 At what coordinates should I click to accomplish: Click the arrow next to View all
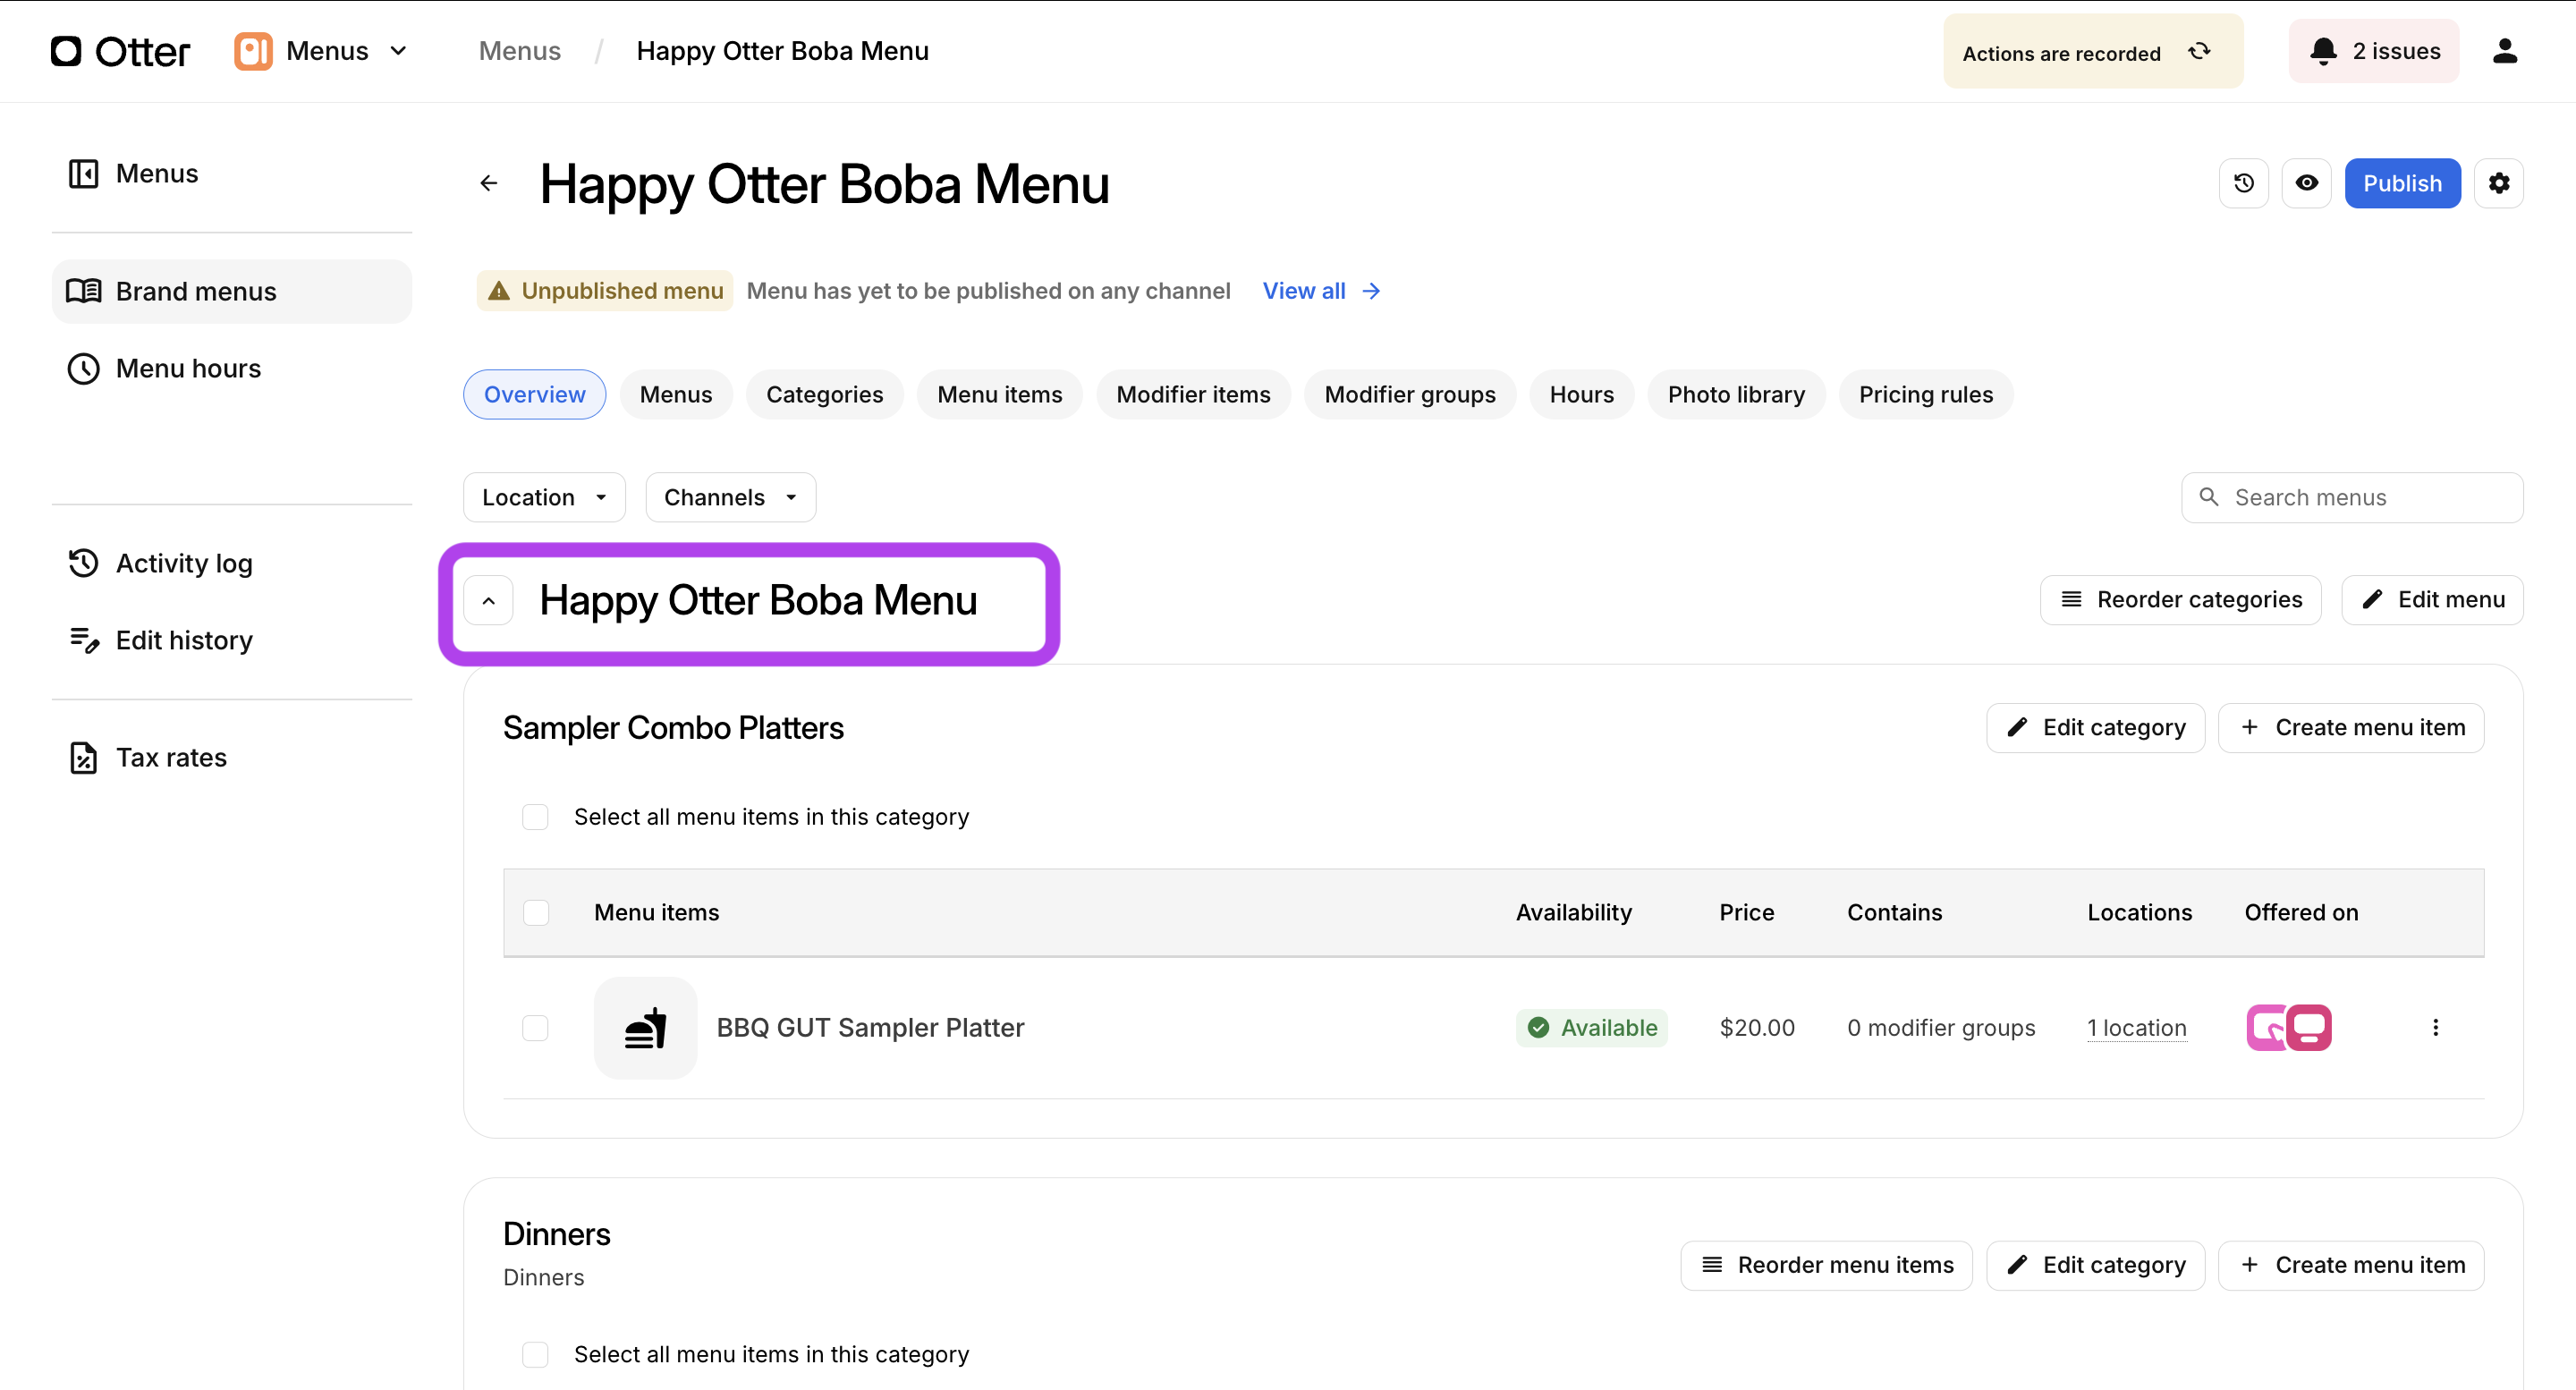click(x=1371, y=291)
